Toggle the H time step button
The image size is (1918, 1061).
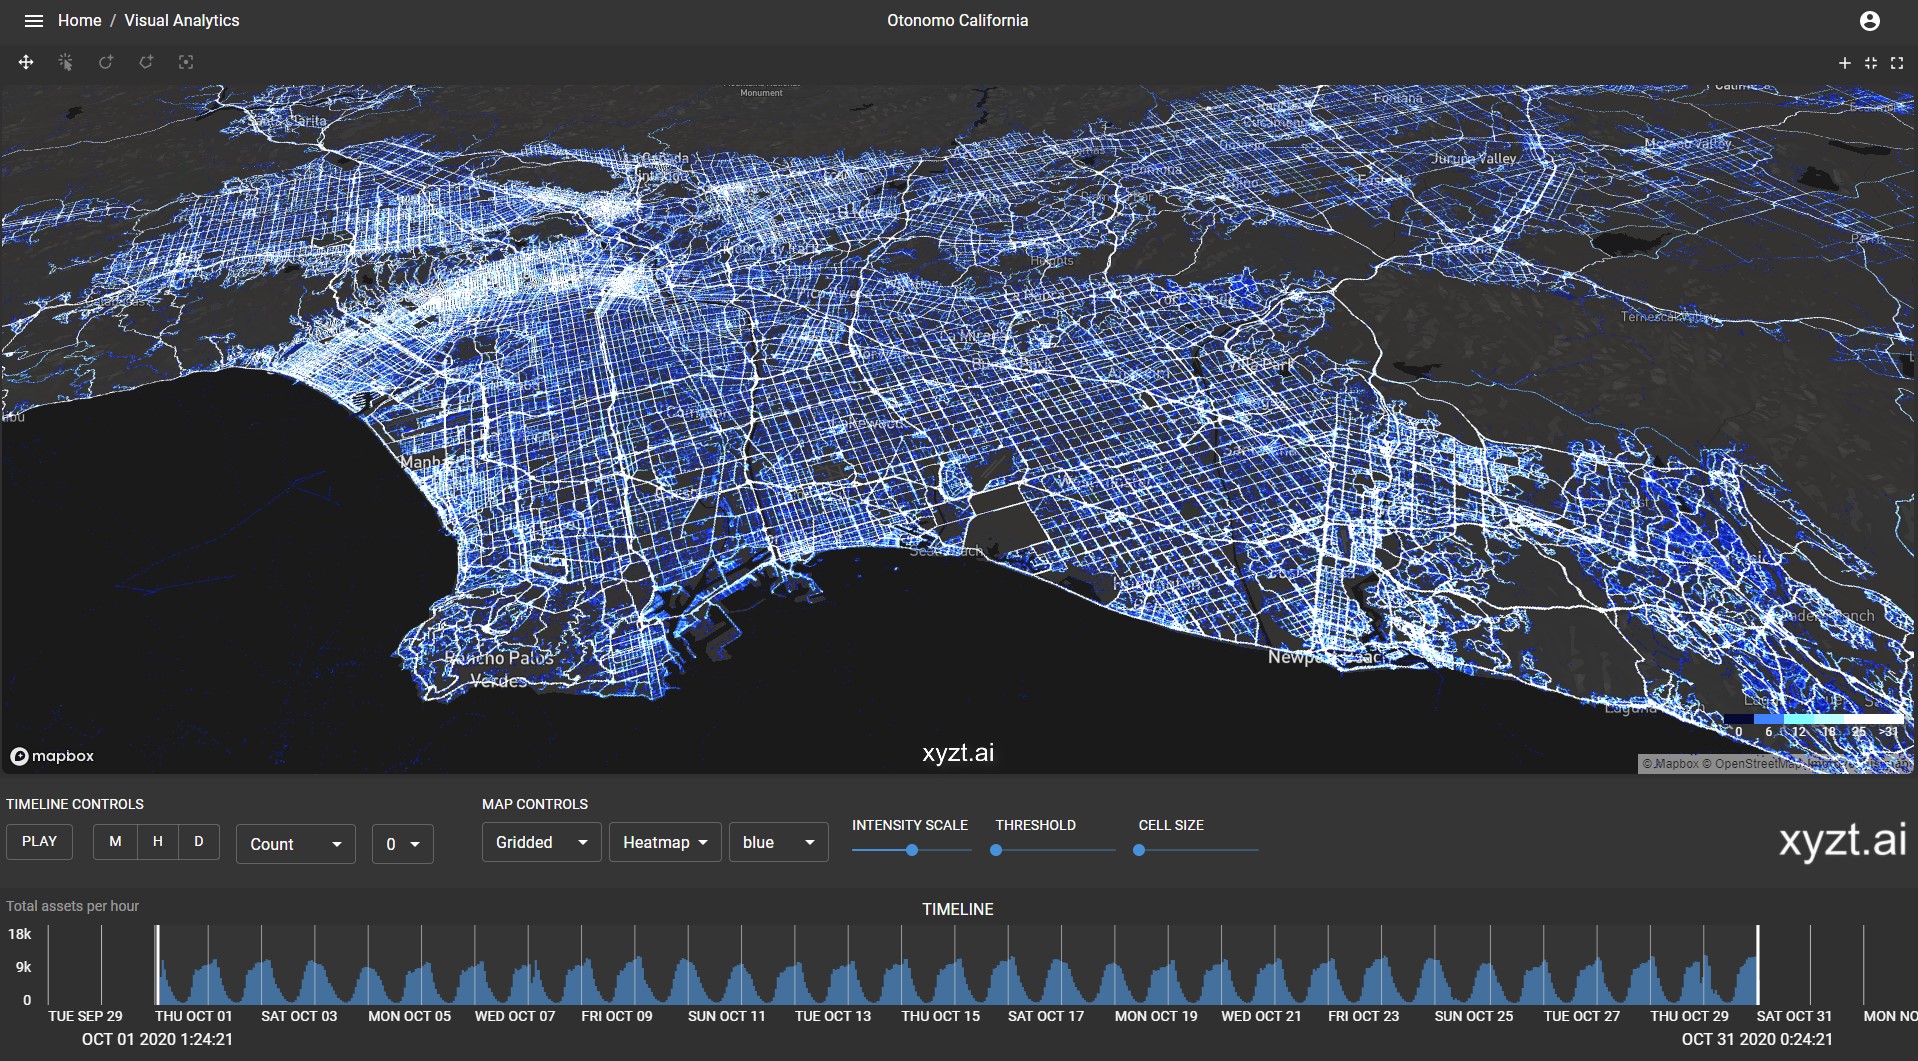coord(157,841)
